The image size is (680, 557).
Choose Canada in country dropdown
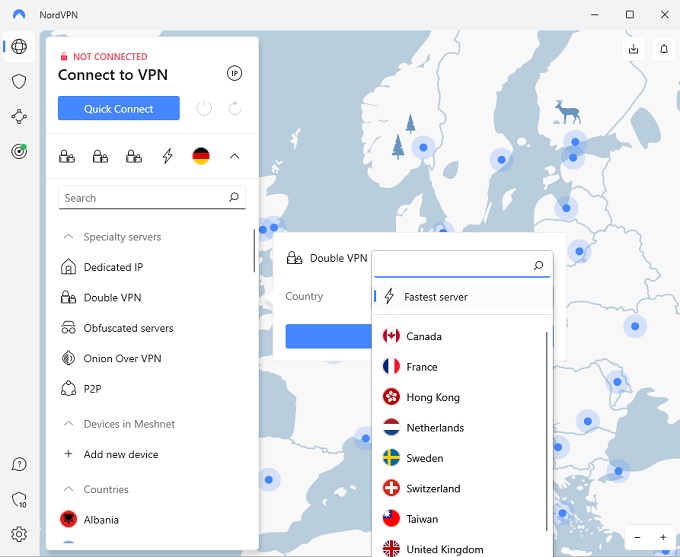tap(460, 336)
